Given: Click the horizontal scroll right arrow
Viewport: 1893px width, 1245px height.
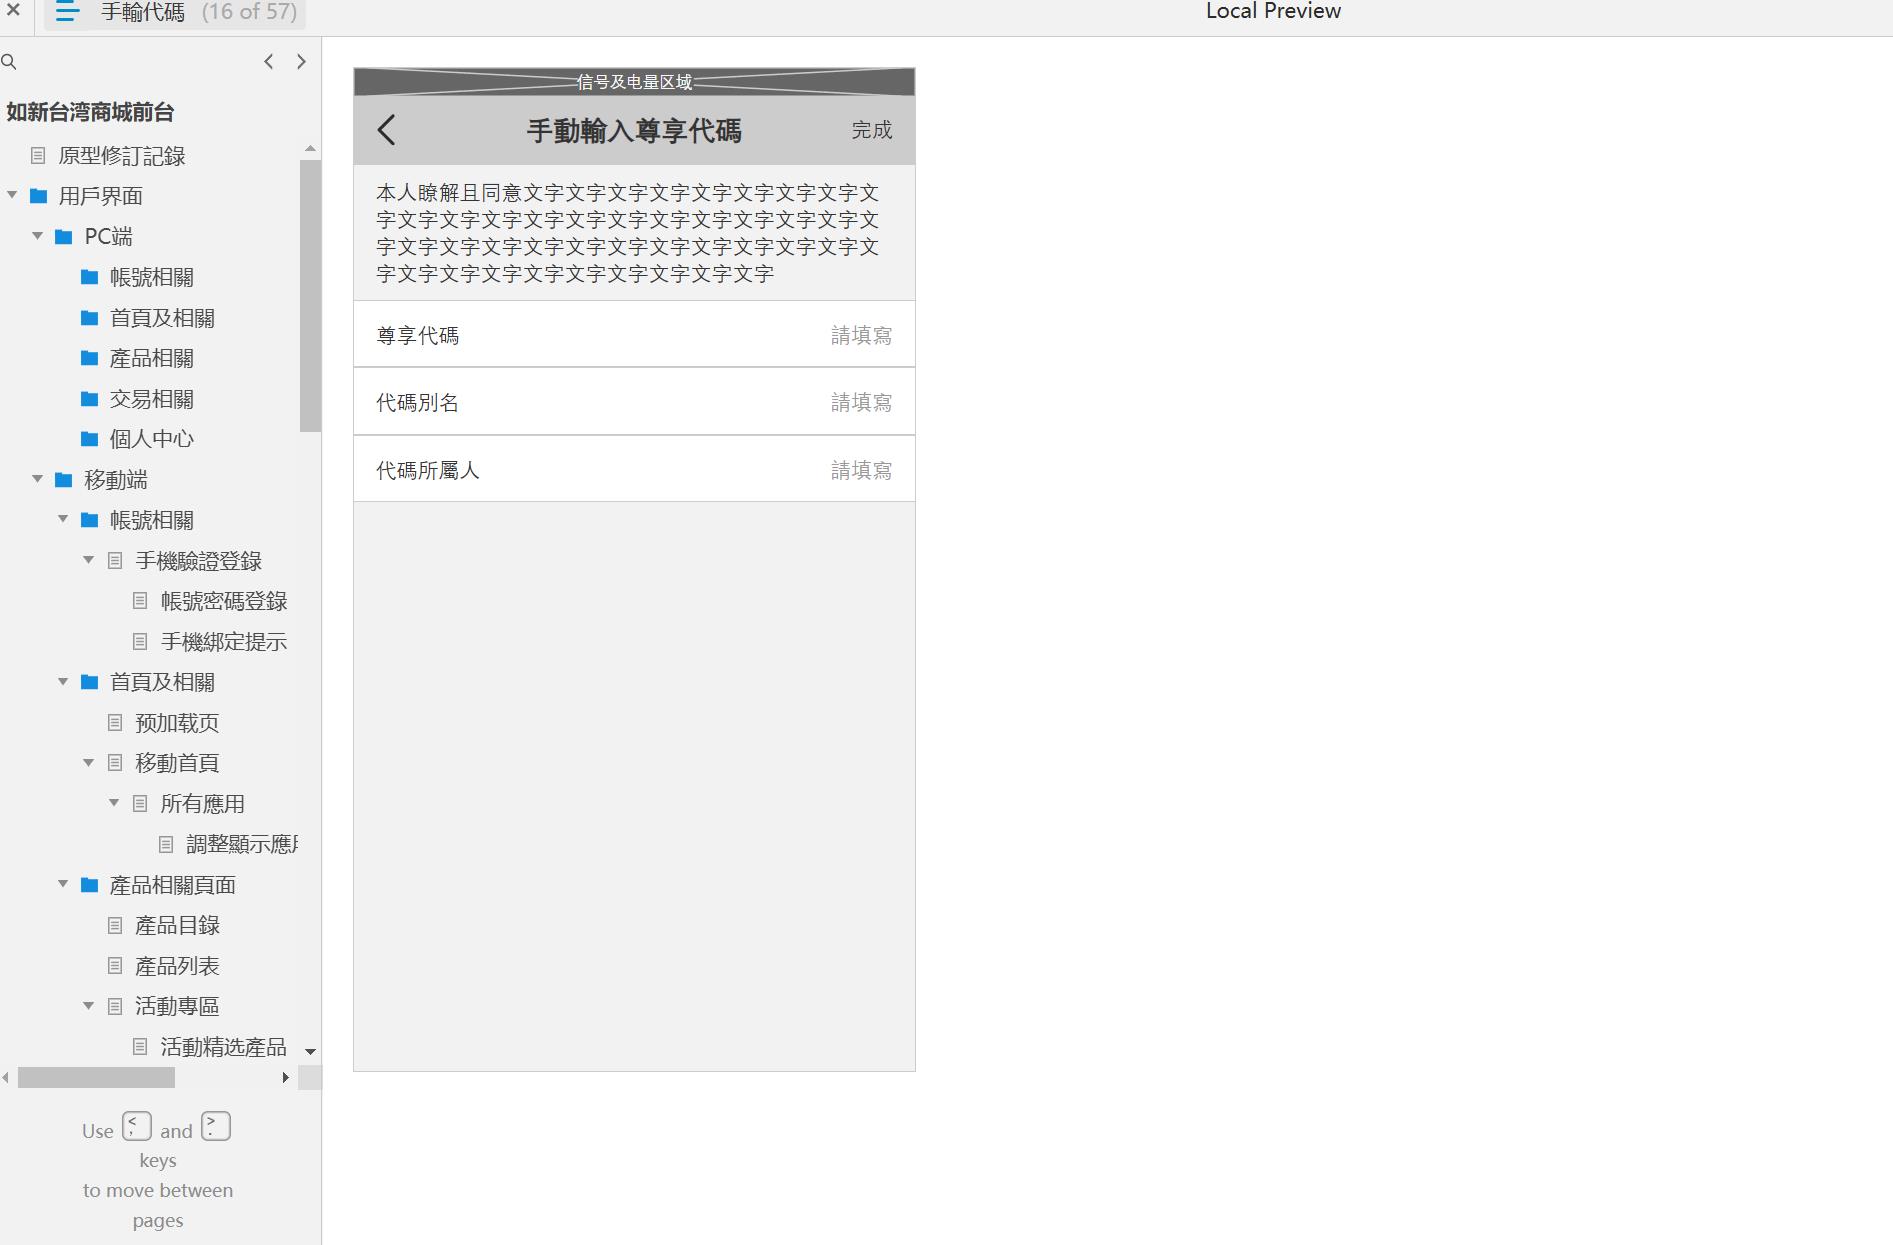Looking at the screenshot, I should (286, 1077).
